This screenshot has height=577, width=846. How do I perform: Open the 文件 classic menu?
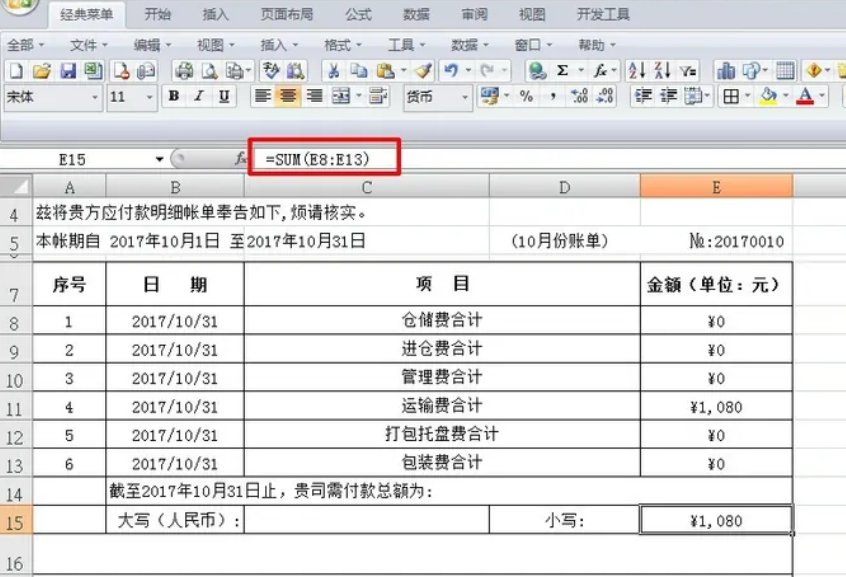point(88,45)
